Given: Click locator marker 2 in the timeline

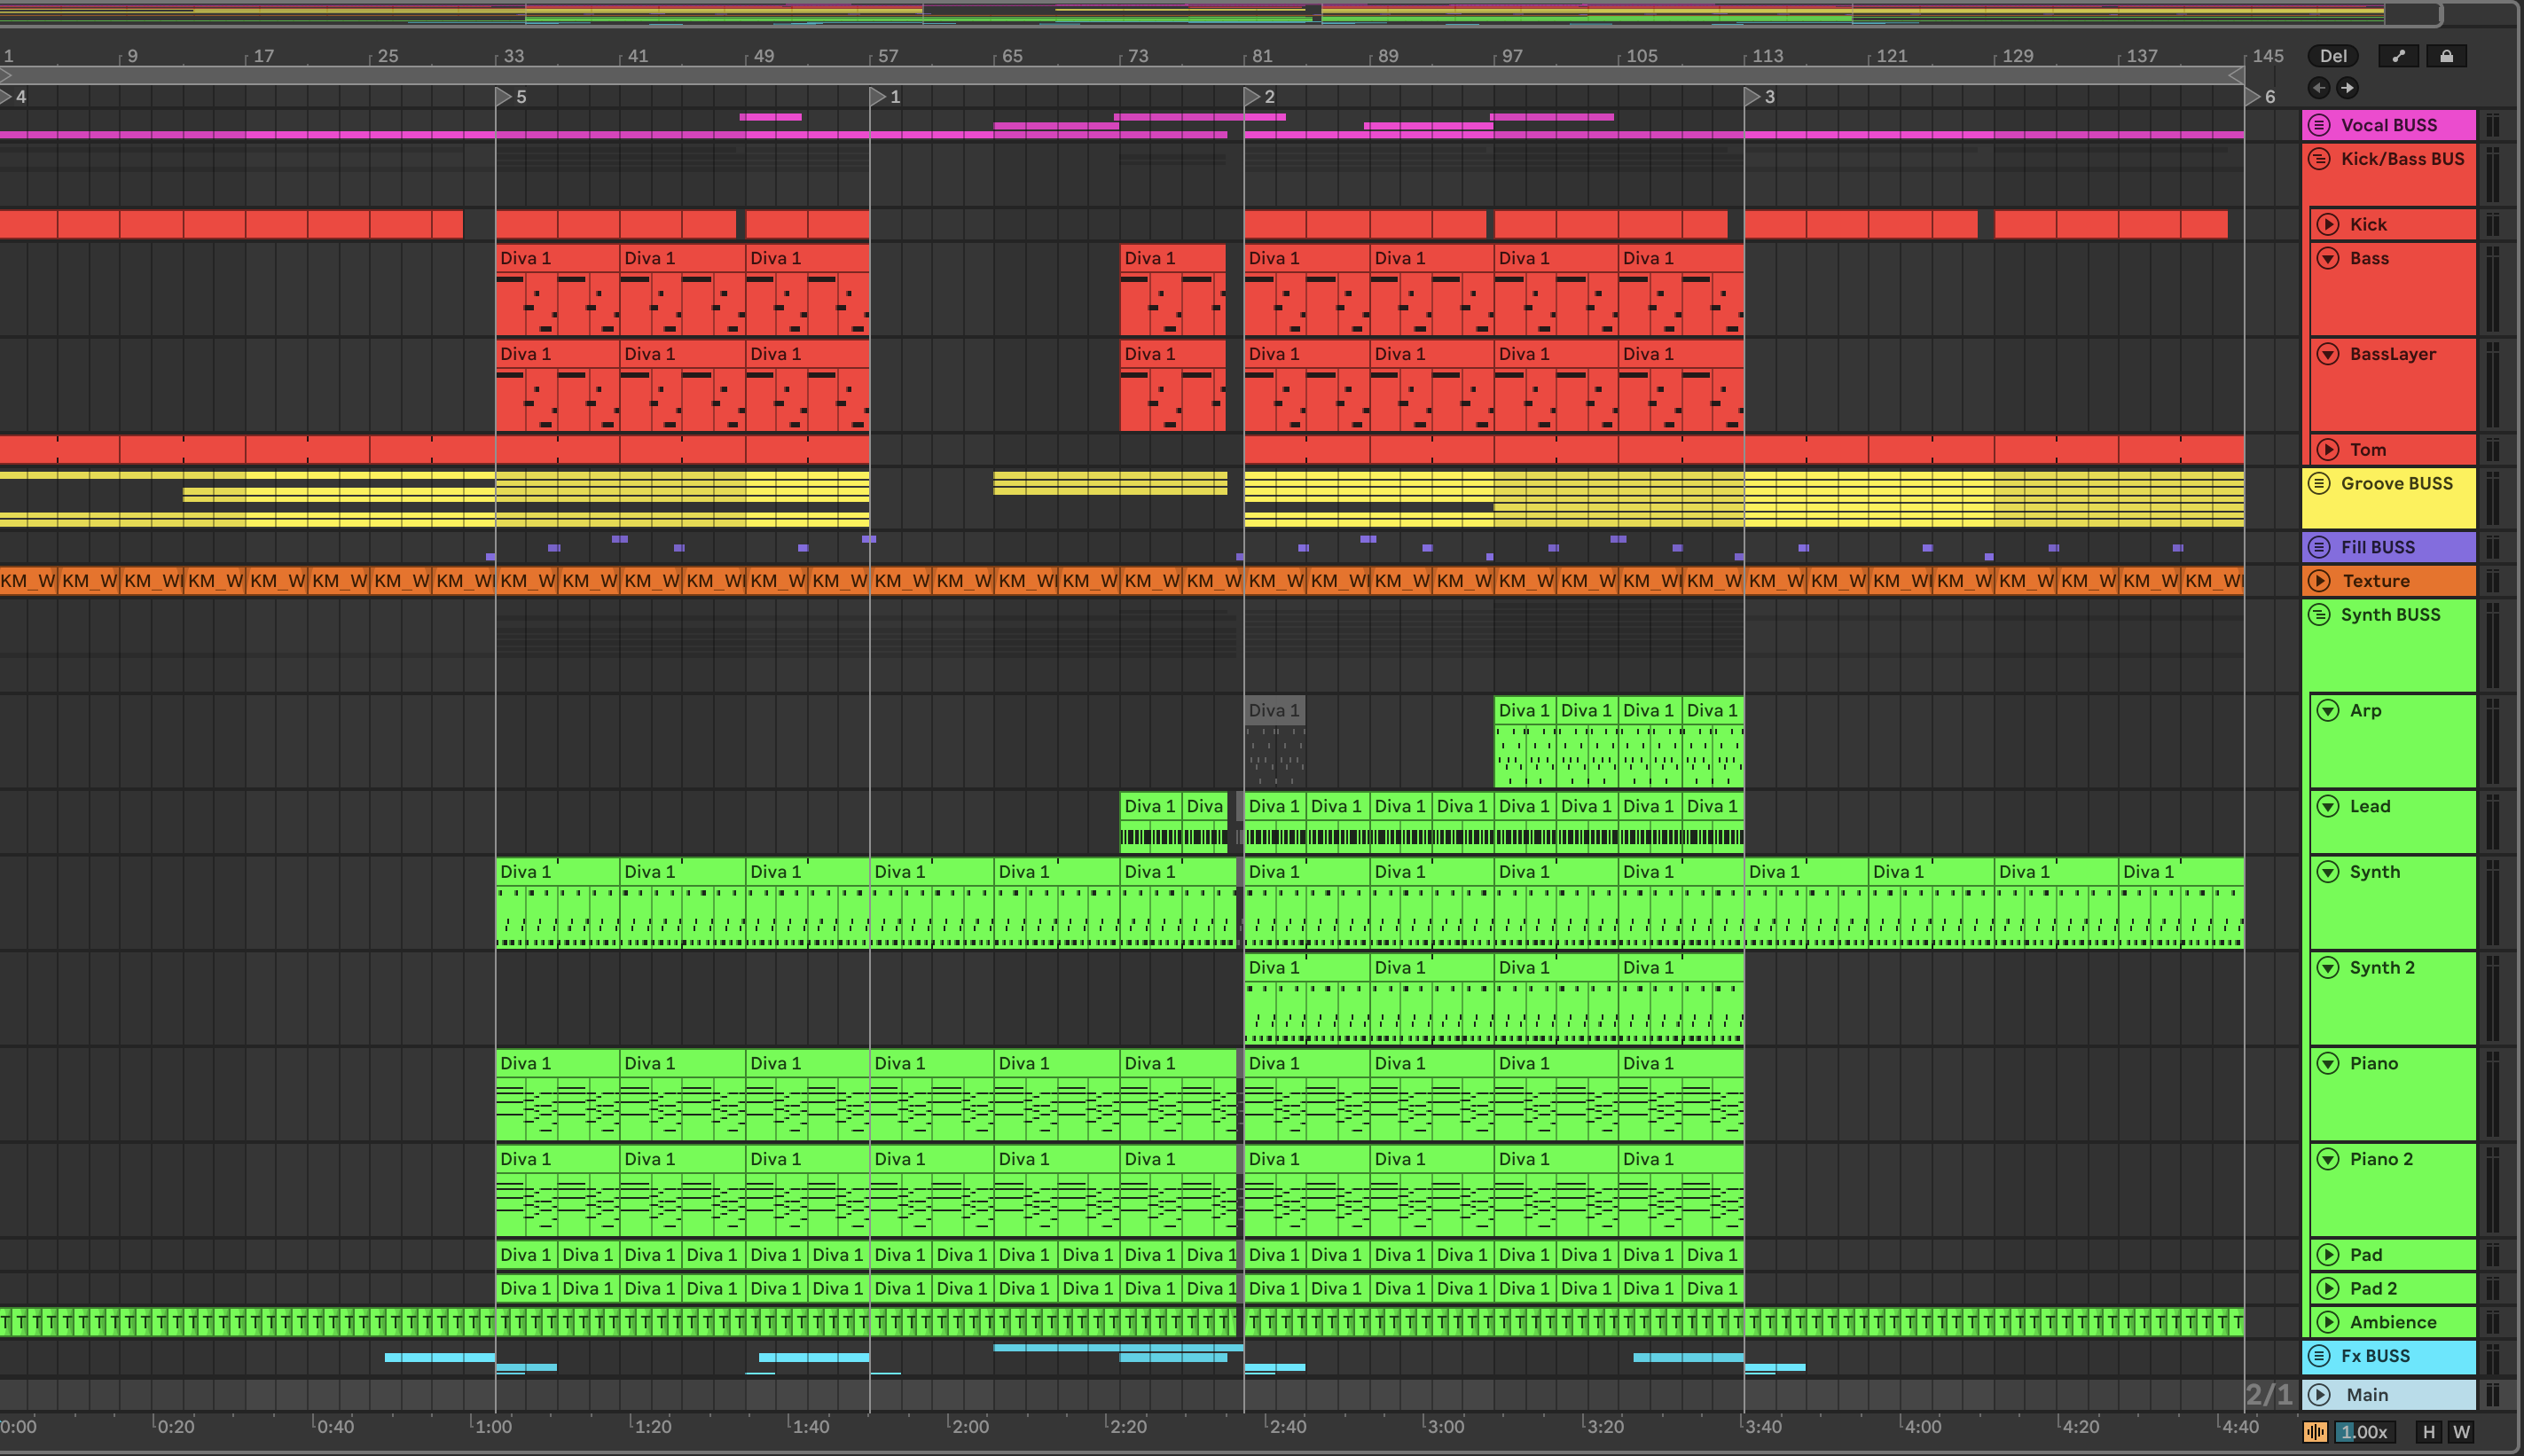Looking at the screenshot, I should click(1252, 97).
